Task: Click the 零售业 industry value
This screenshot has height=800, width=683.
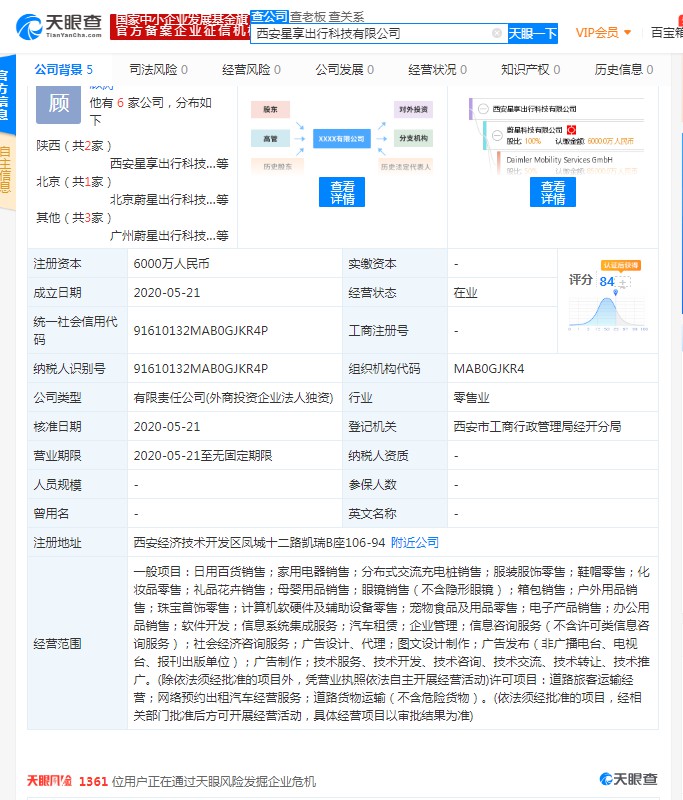Action: (x=471, y=397)
